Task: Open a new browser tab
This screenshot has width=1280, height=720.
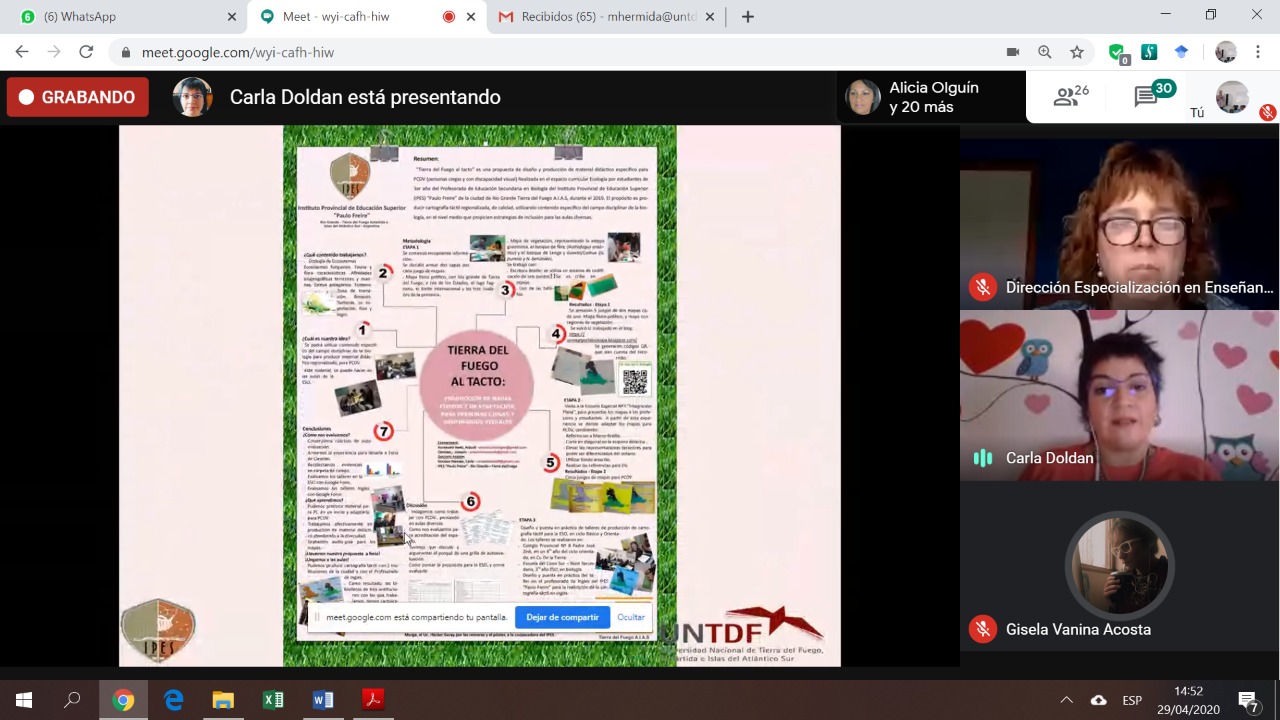Action: pyautogui.click(x=747, y=17)
